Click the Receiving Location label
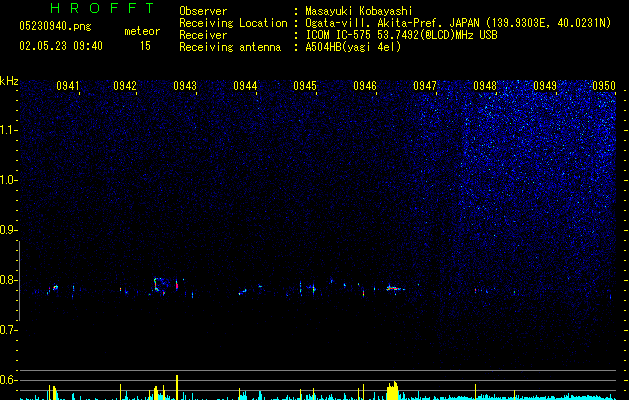Image resolution: width=629 pixels, height=400 pixels. point(233,23)
